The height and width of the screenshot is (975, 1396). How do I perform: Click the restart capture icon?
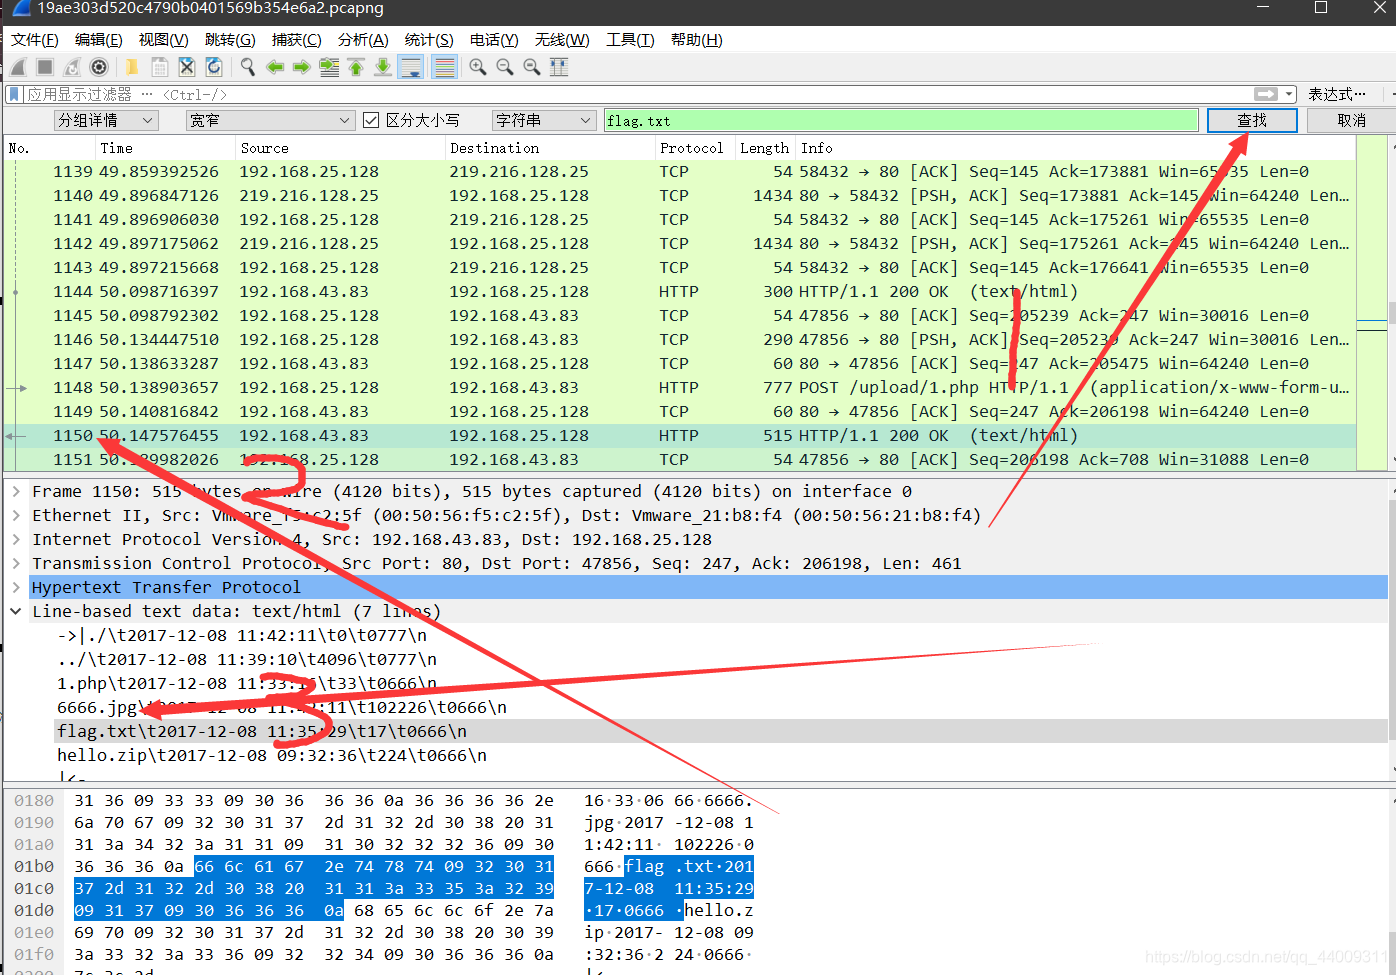coord(72,67)
